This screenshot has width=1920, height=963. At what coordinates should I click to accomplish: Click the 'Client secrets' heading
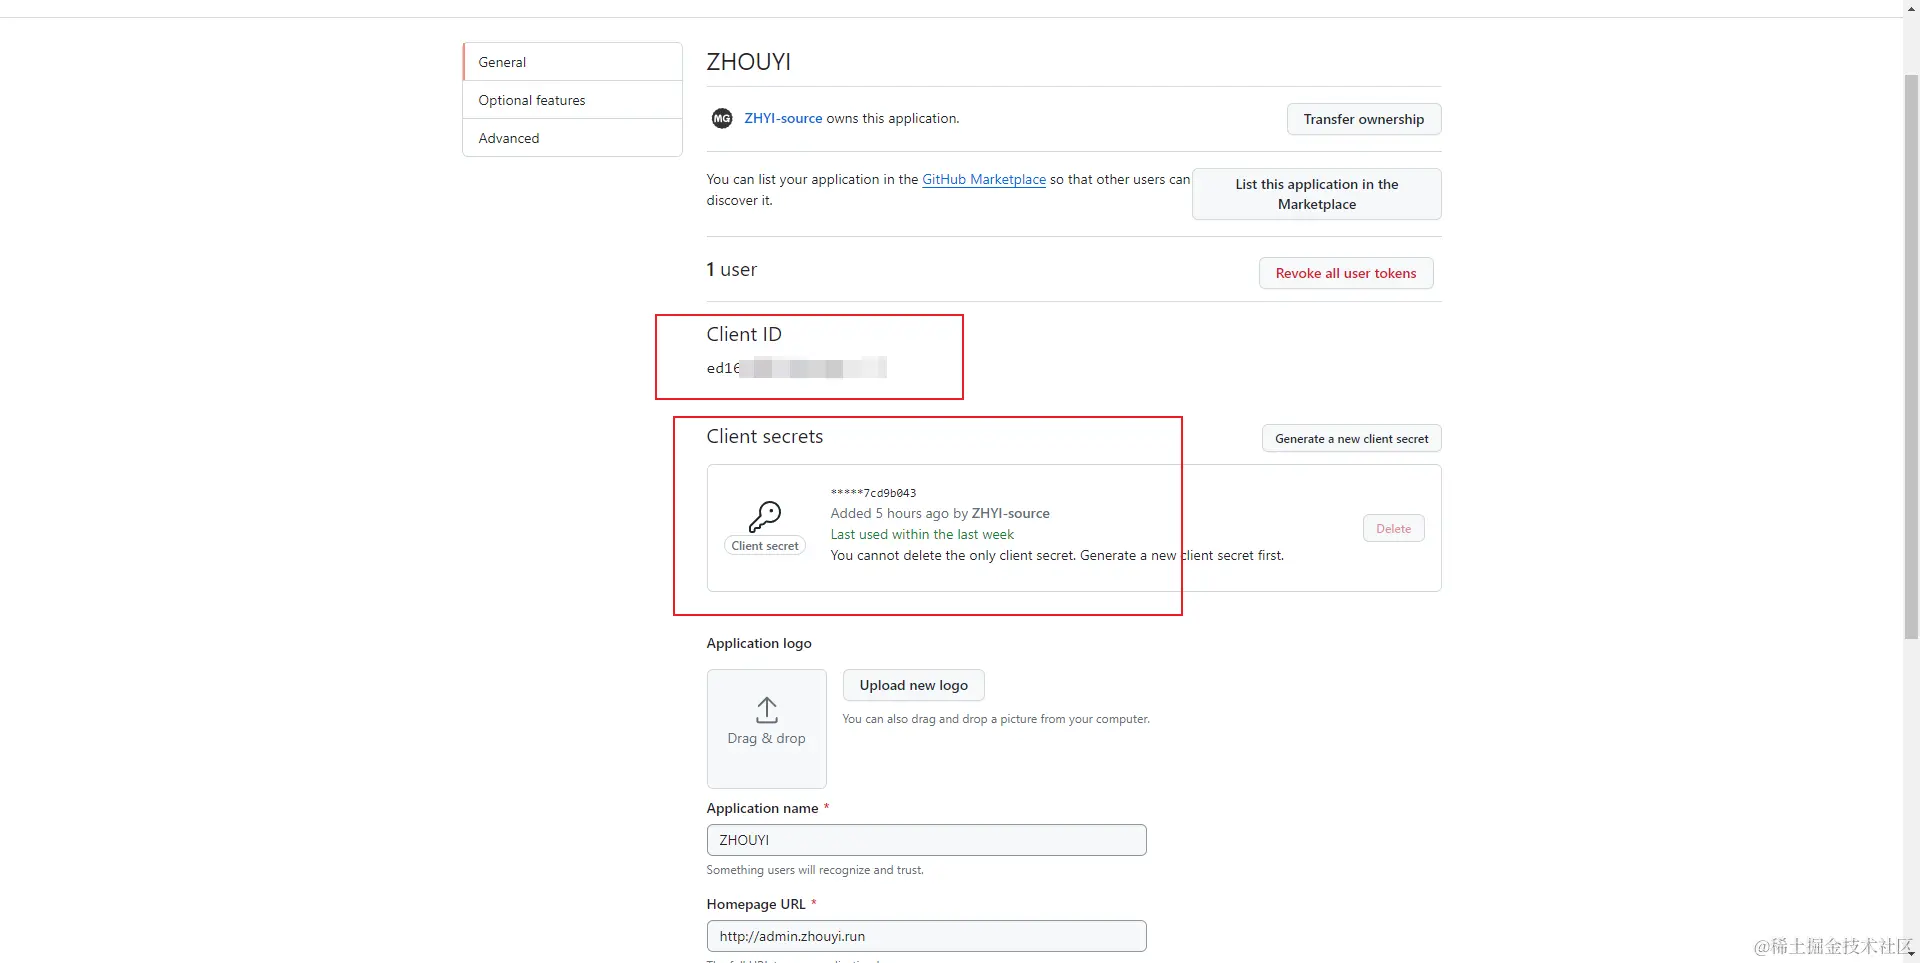coord(764,437)
